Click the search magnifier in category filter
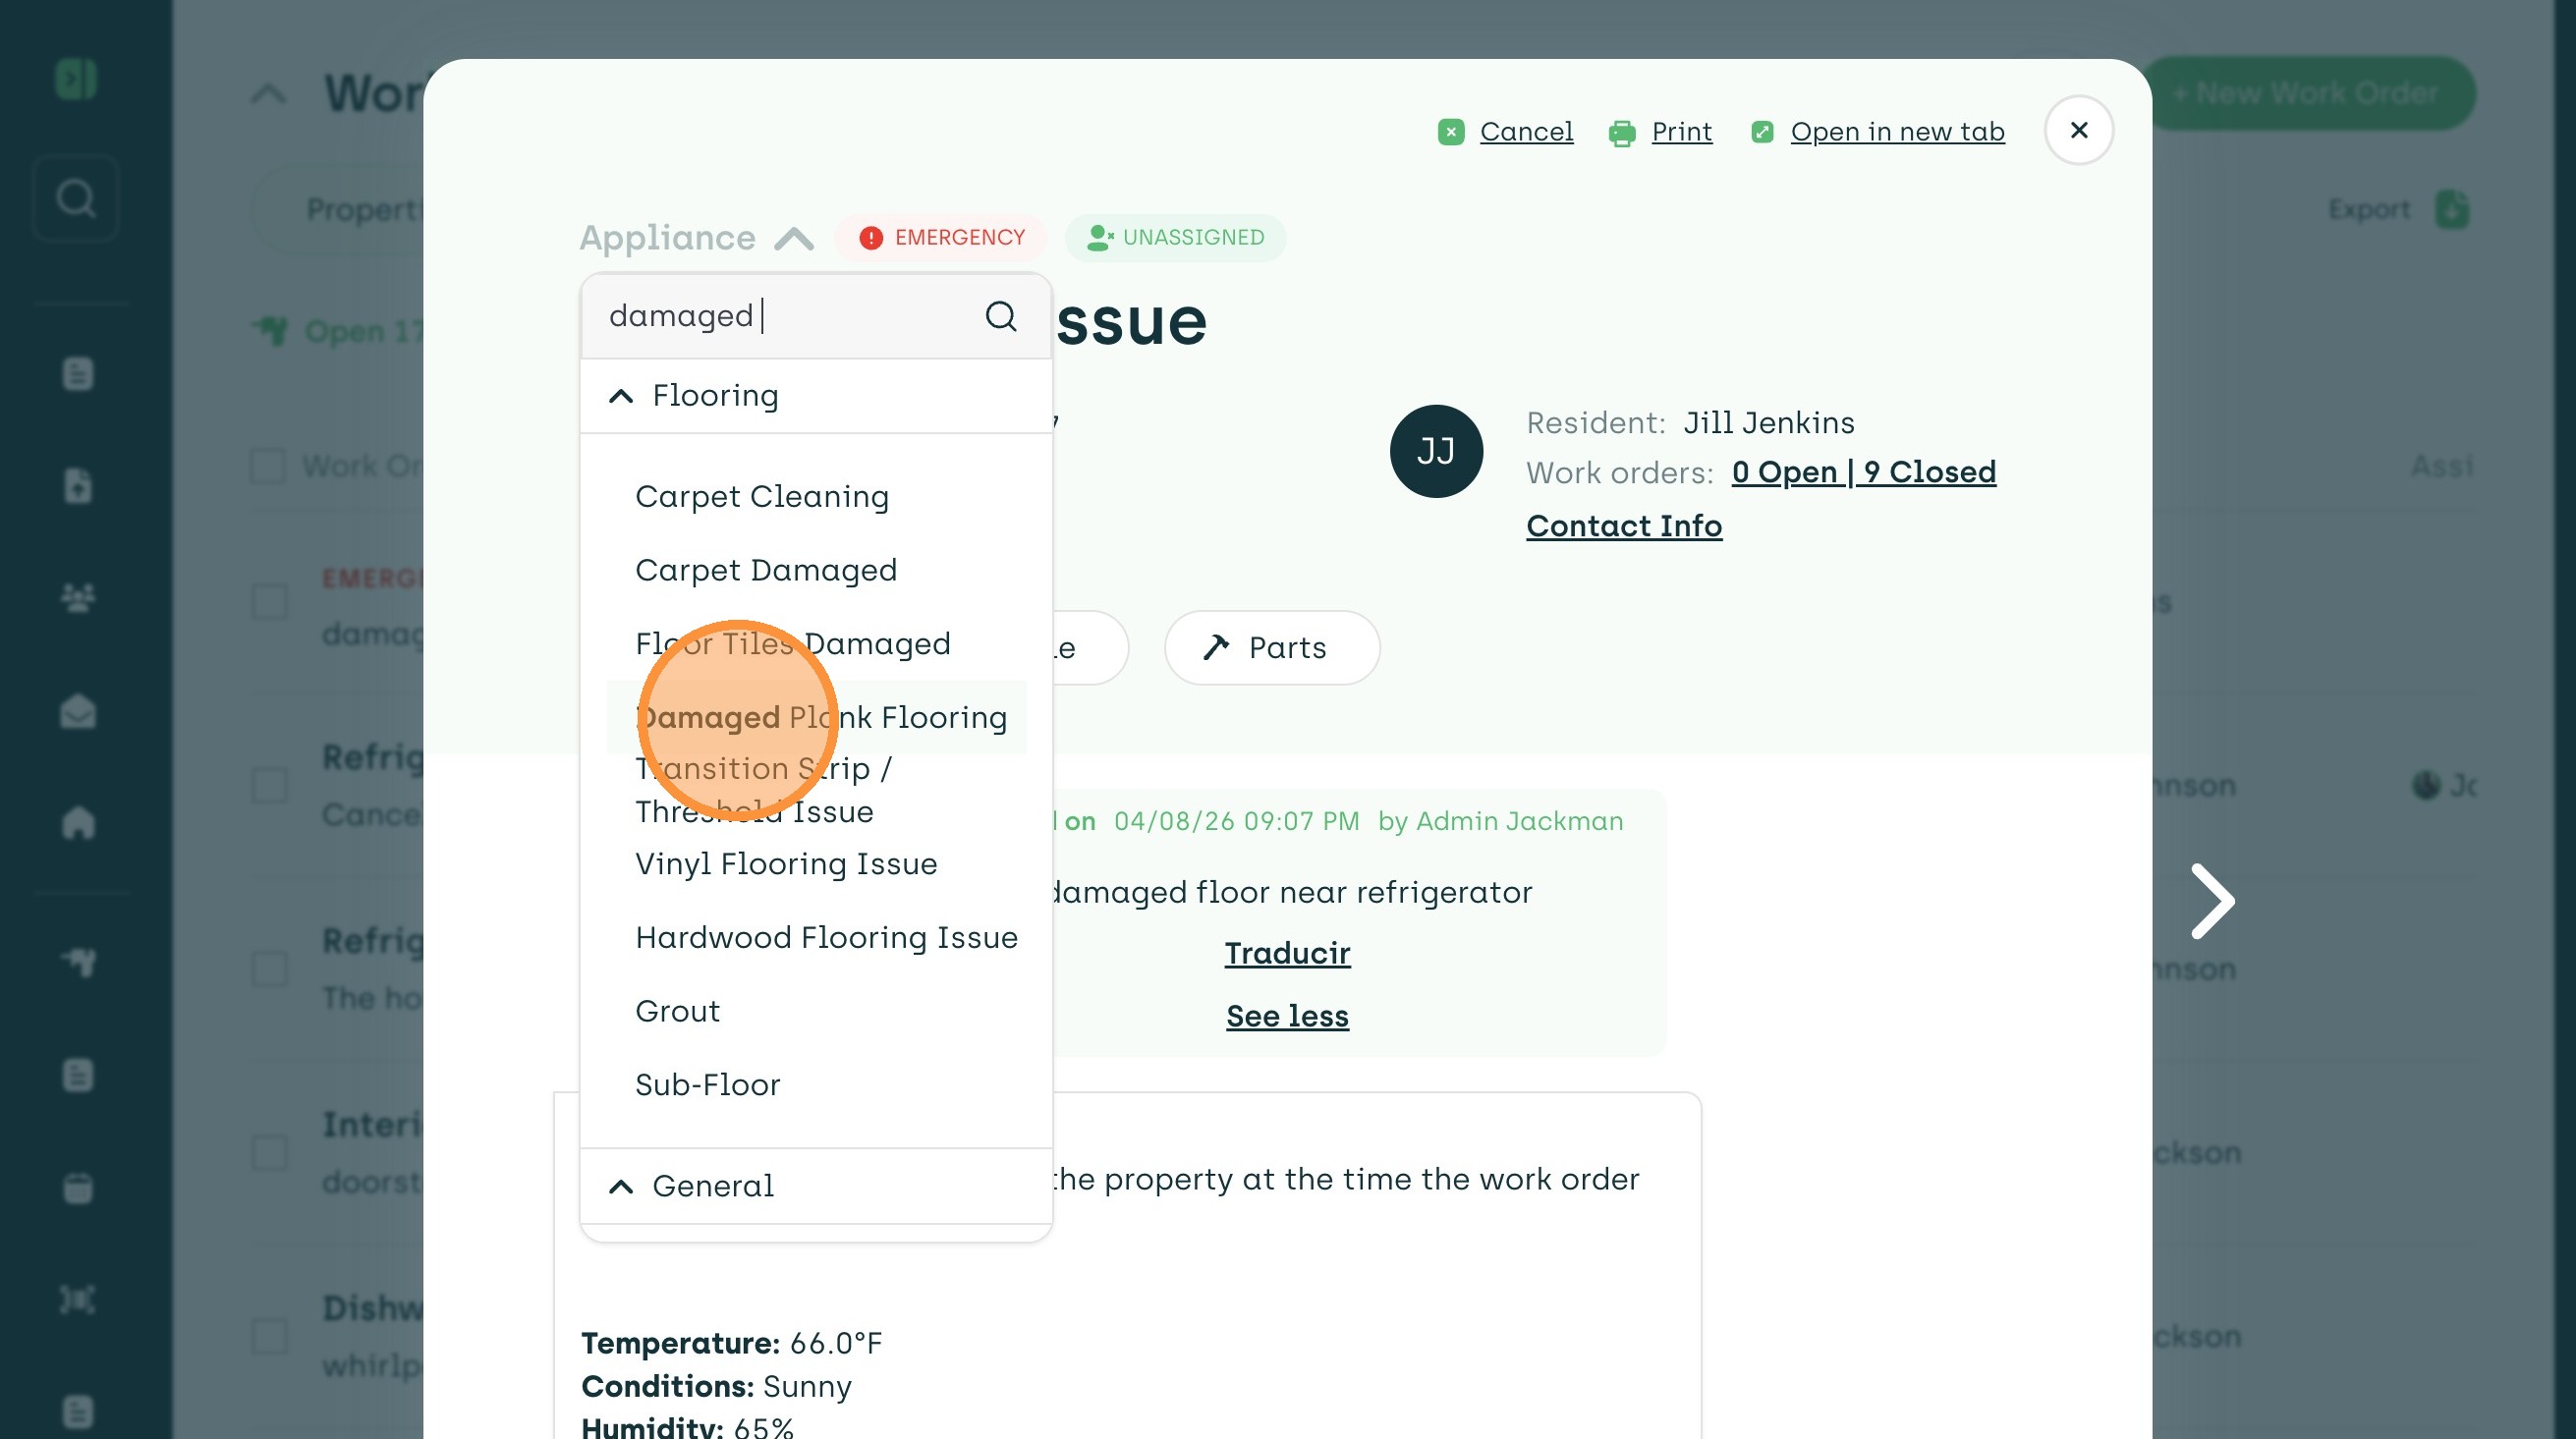Viewport: 2576px width, 1439px height. click(x=1000, y=316)
